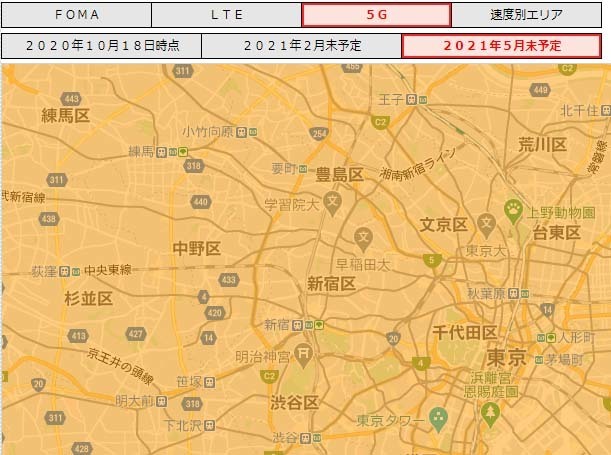Click the 中野区 ward label

tap(197, 249)
